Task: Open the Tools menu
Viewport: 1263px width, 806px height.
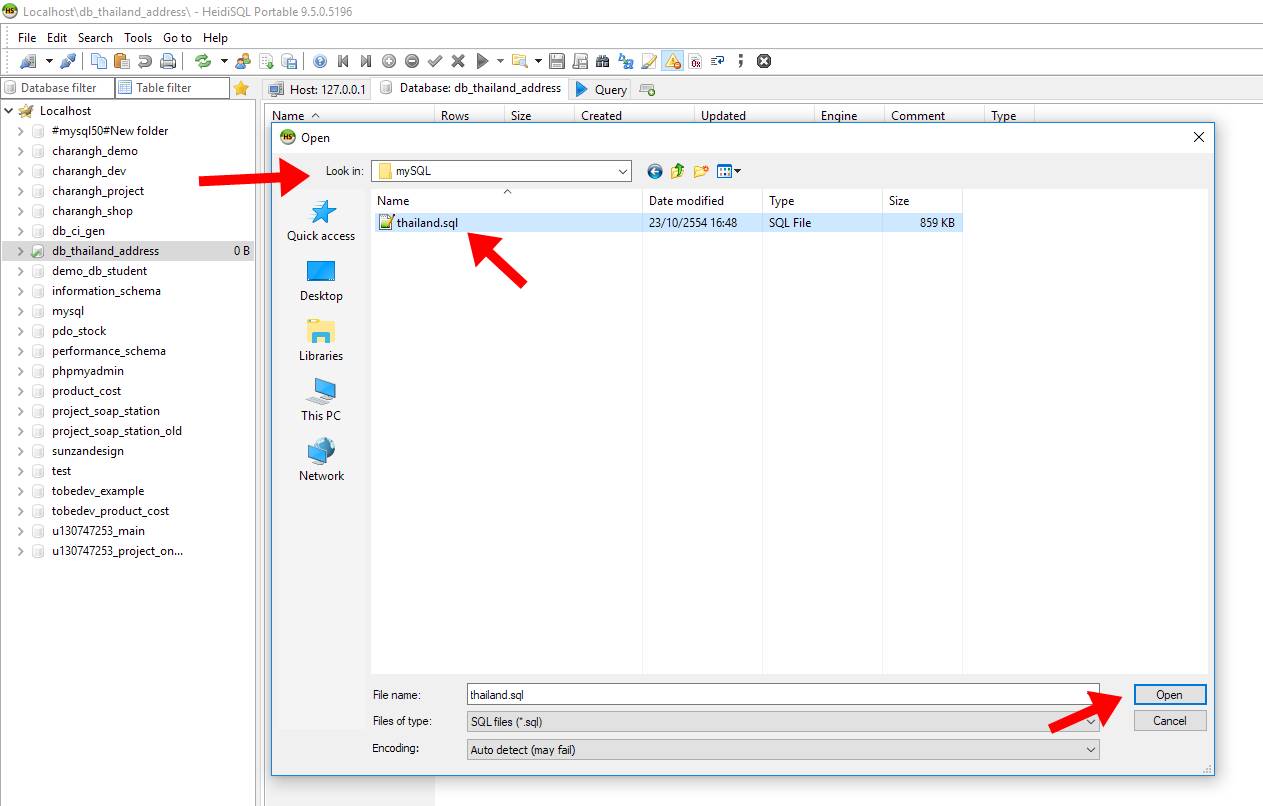Action: [x=137, y=37]
